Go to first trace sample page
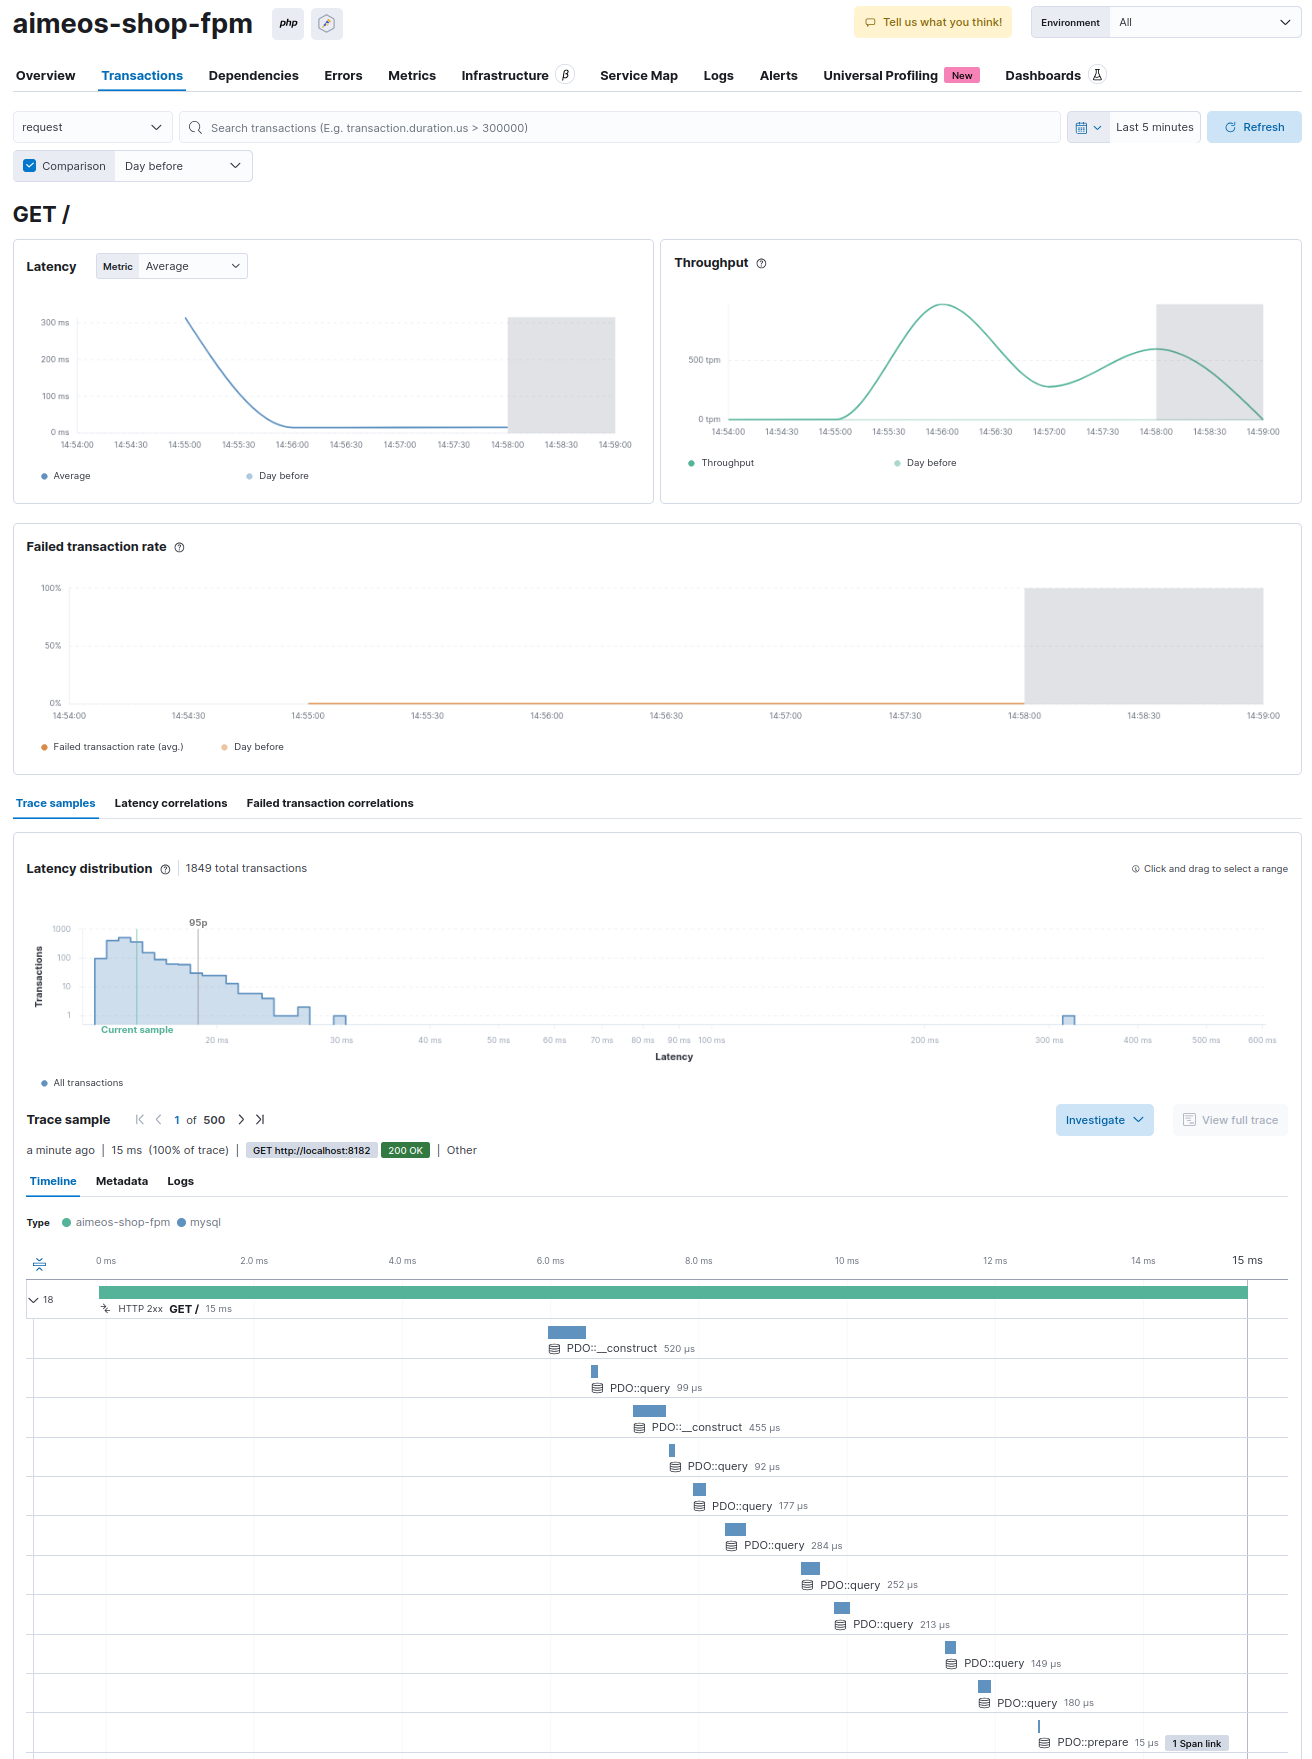The image size is (1312, 1759). [x=140, y=1120]
